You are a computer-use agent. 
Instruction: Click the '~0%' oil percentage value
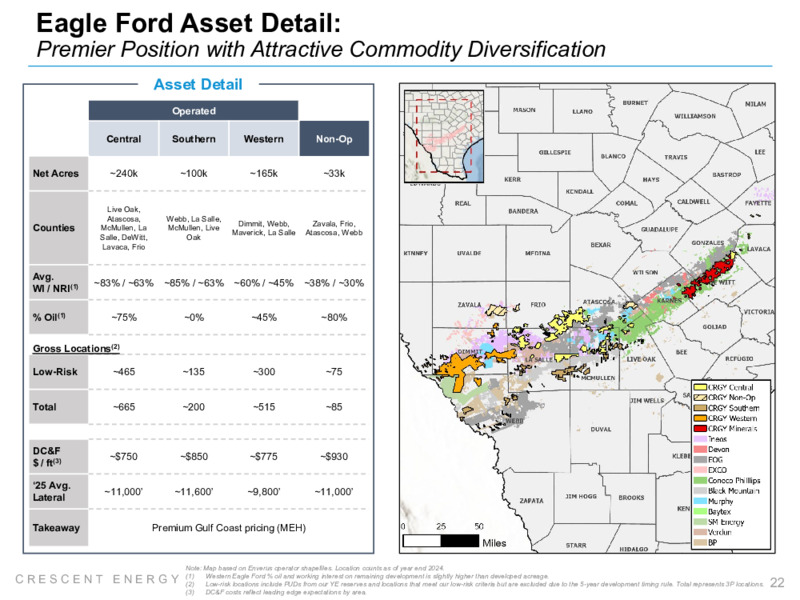click(x=193, y=317)
